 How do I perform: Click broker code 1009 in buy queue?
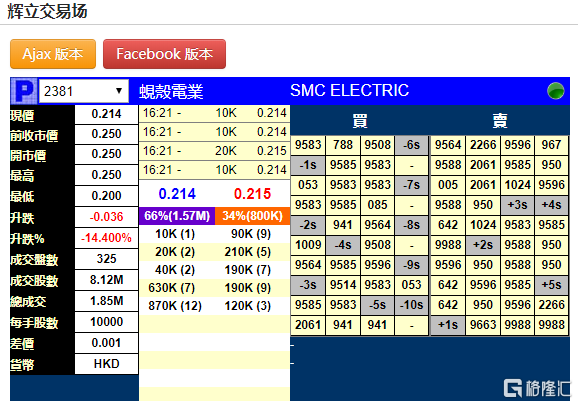point(308,245)
